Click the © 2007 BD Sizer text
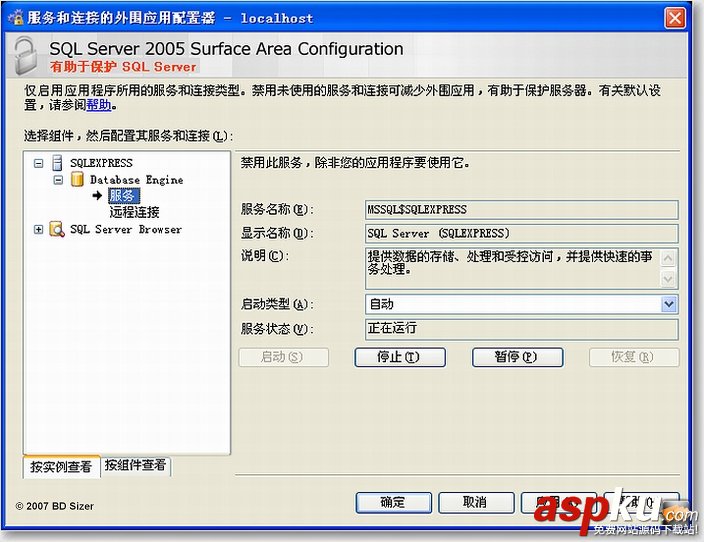Screen dimensions: 704x542 tap(55, 506)
